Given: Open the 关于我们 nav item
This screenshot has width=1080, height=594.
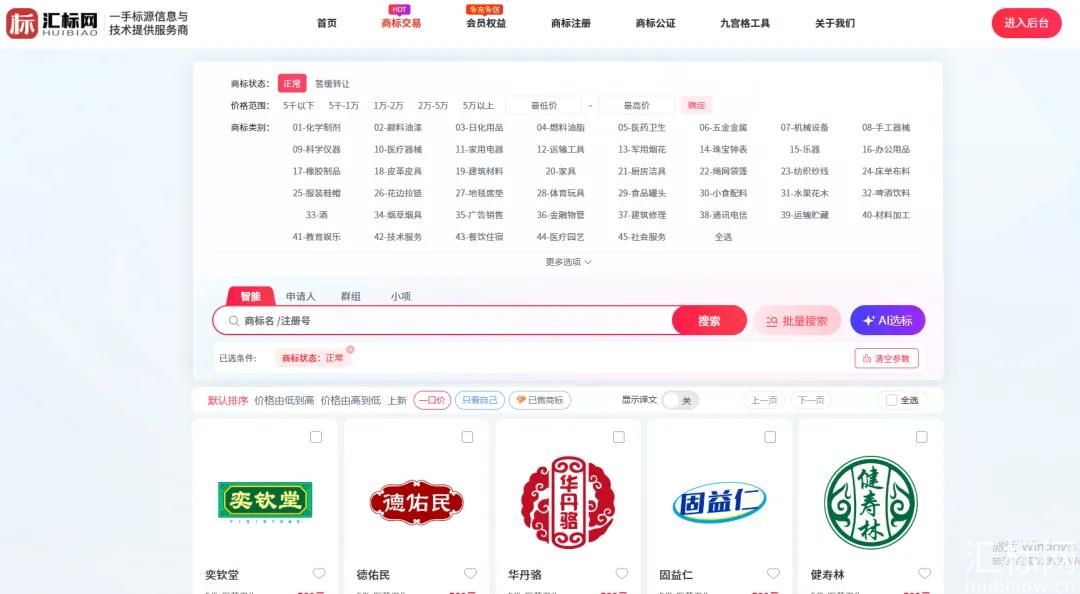Looking at the screenshot, I should coord(835,23).
